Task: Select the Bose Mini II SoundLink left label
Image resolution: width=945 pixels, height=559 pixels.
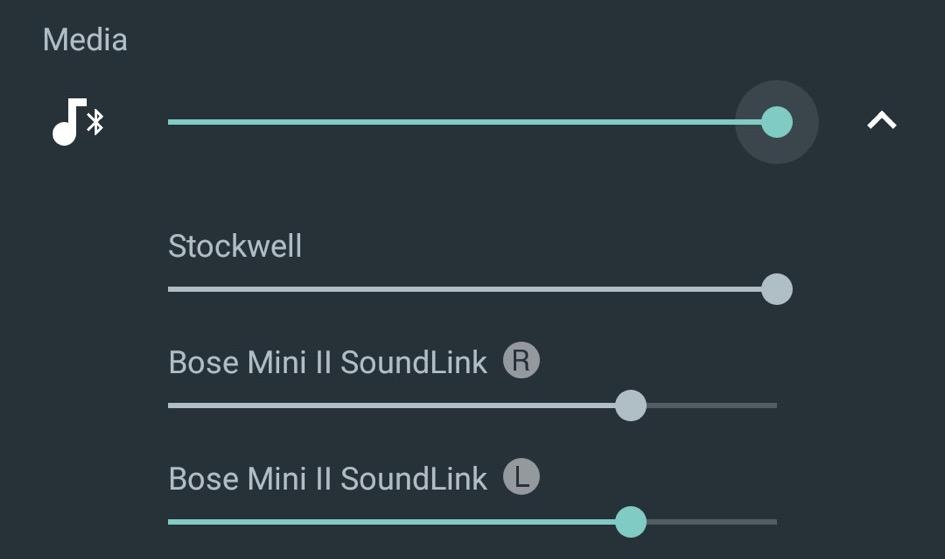Action: click(328, 478)
